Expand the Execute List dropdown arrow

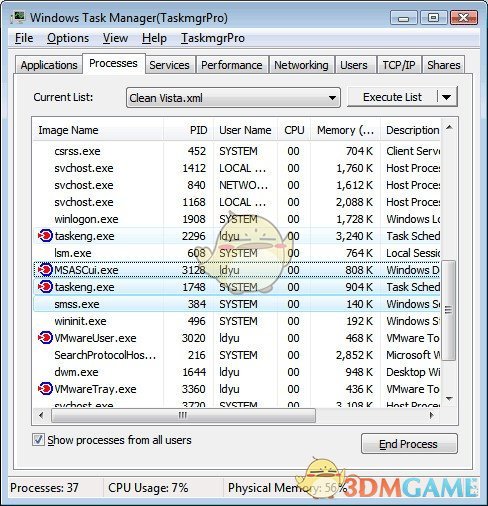click(x=447, y=97)
